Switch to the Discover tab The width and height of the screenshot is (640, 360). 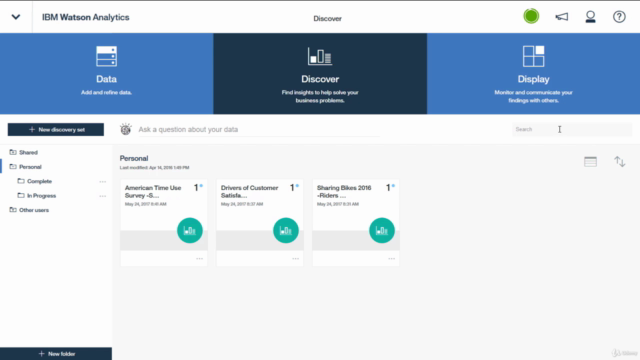pyautogui.click(x=320, y=73)
